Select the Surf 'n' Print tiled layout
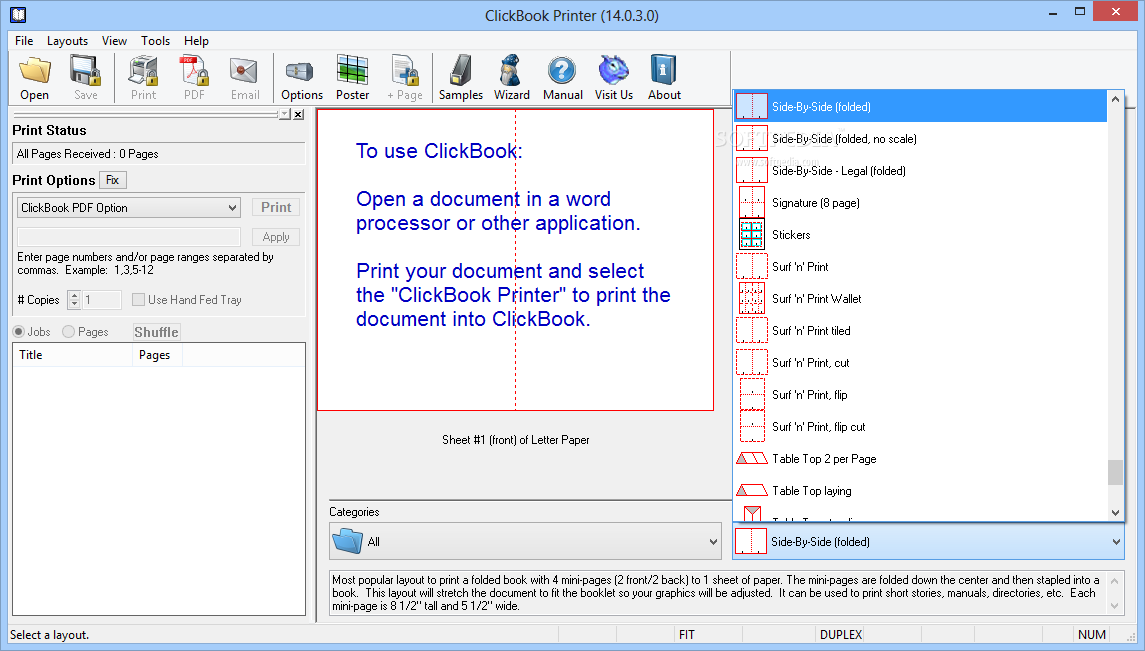 click(920, 331)
